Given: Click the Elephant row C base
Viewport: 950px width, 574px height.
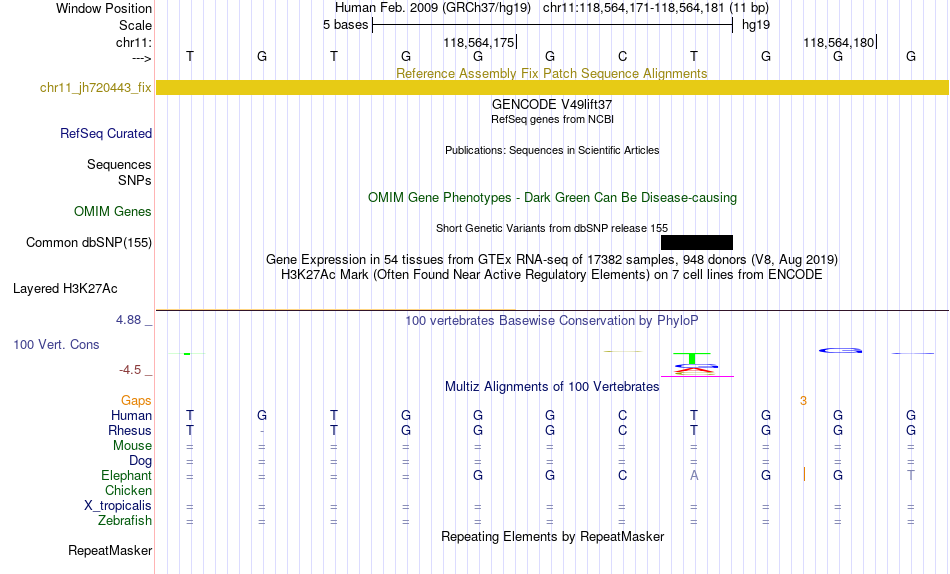Looking at the screenshot, I should (x=622, y=476).
